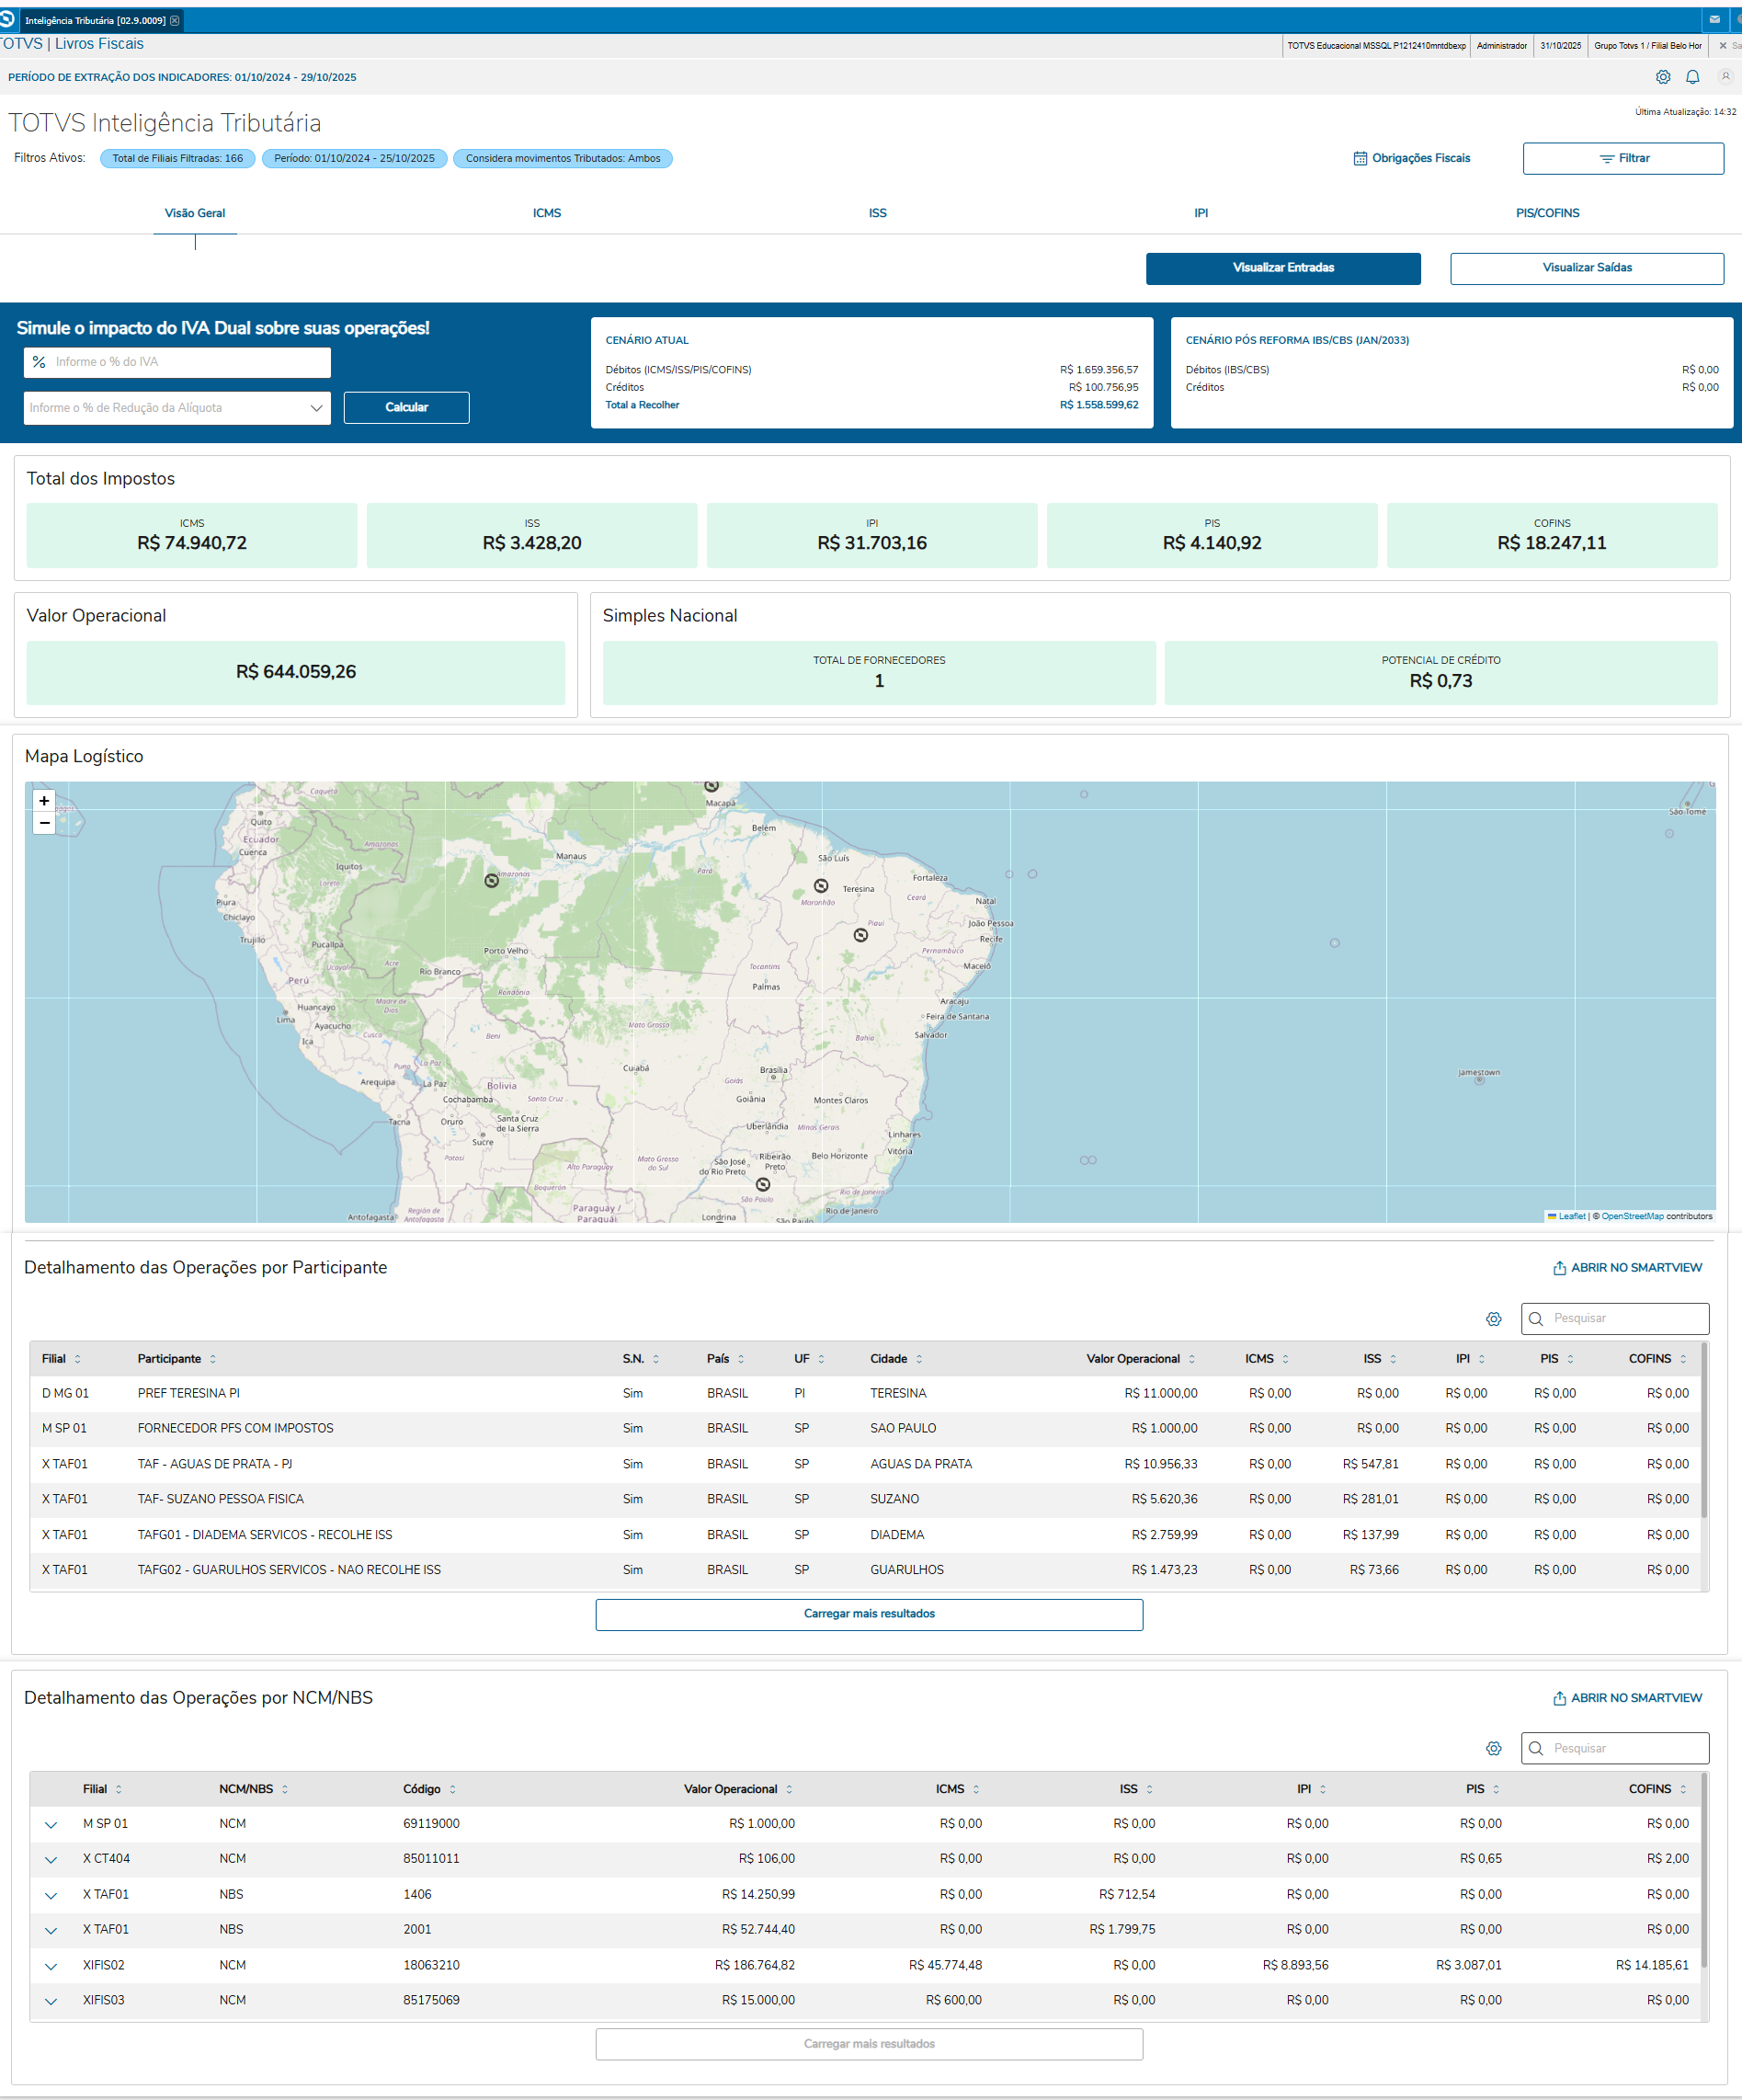The height and width of the screenshot is (2100, 1742).
Task: Zoom in on the logistics map
Action: [x=44, y=801]
